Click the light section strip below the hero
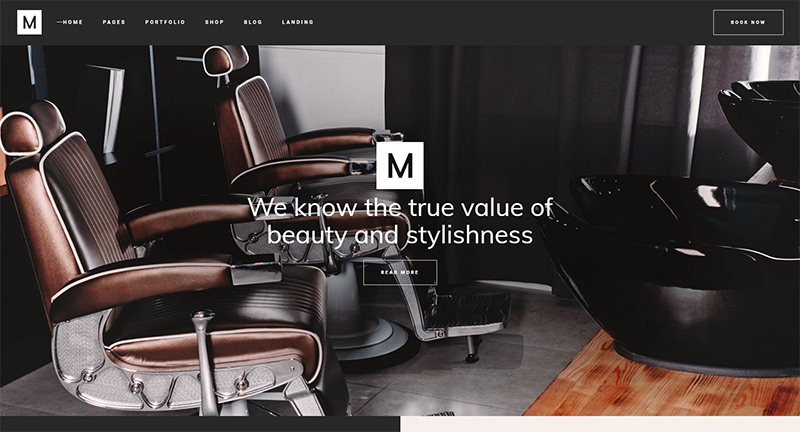 pos(600,424)
